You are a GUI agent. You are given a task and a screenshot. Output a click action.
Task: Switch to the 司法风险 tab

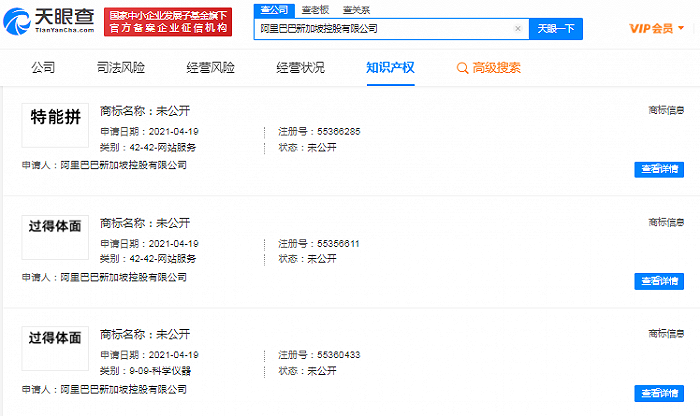click(x=121, y=68)
